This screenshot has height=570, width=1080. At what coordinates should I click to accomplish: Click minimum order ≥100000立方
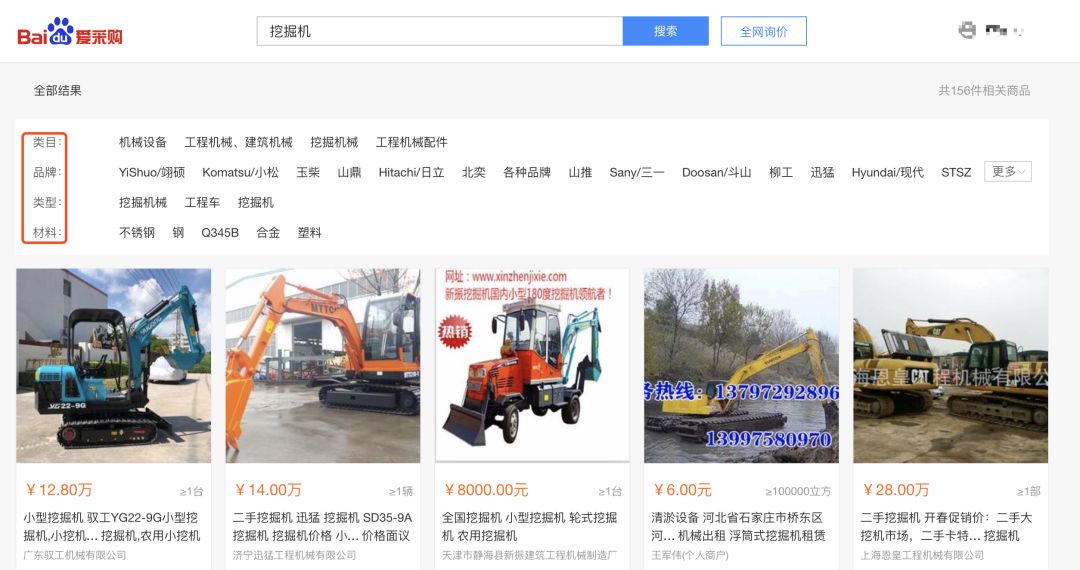[798, 492]
